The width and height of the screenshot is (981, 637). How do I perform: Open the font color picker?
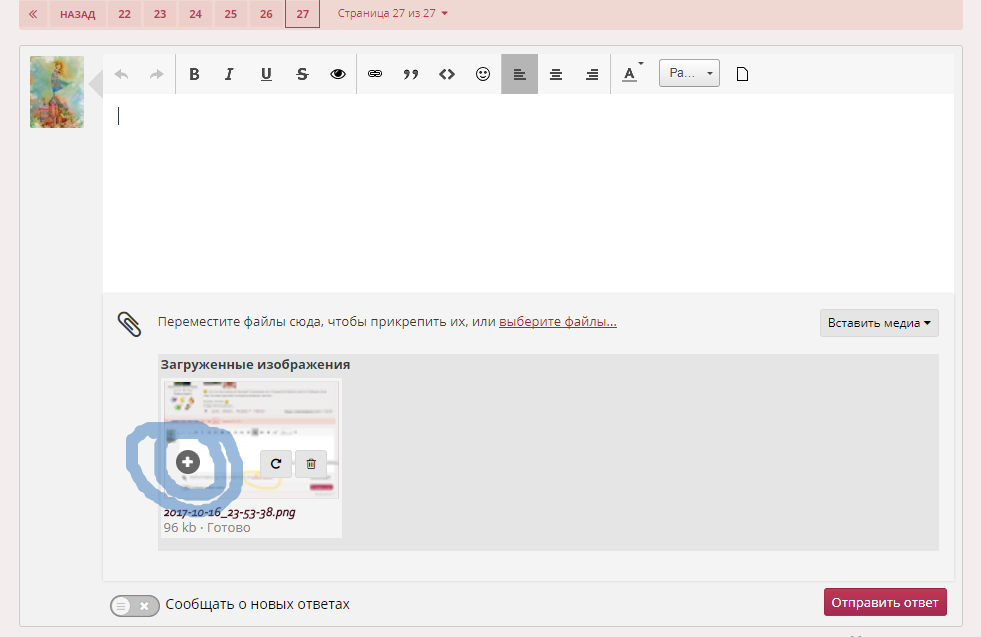(630, 74)
